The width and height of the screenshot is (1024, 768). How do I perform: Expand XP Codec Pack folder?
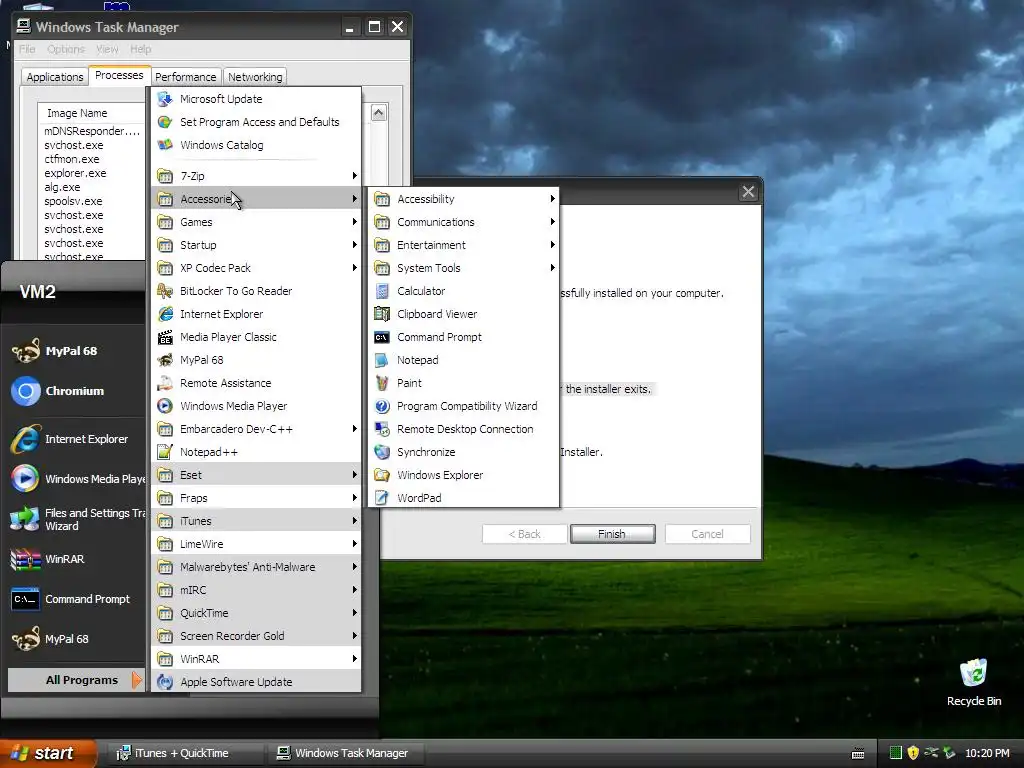pos(256,268)
